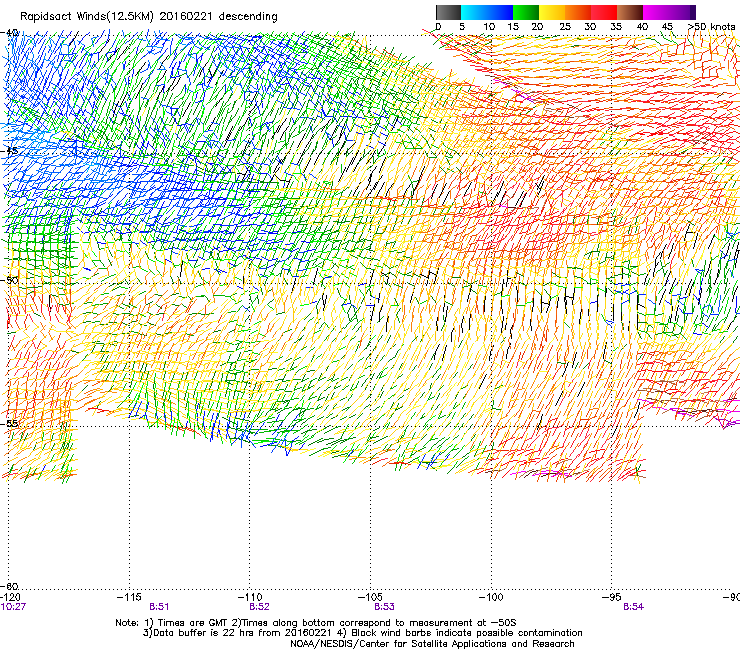
Task: Click the '>50 knots' legend label
Action: click(x=712, y=27)
